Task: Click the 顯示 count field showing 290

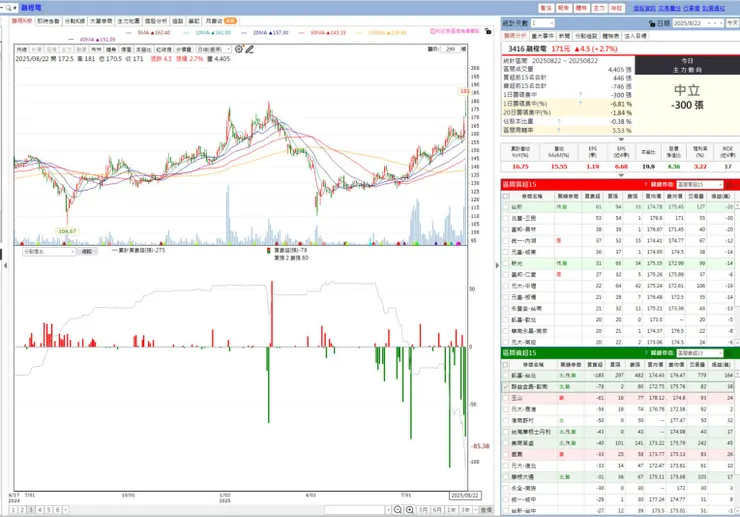Action: [x=450, y=49]
